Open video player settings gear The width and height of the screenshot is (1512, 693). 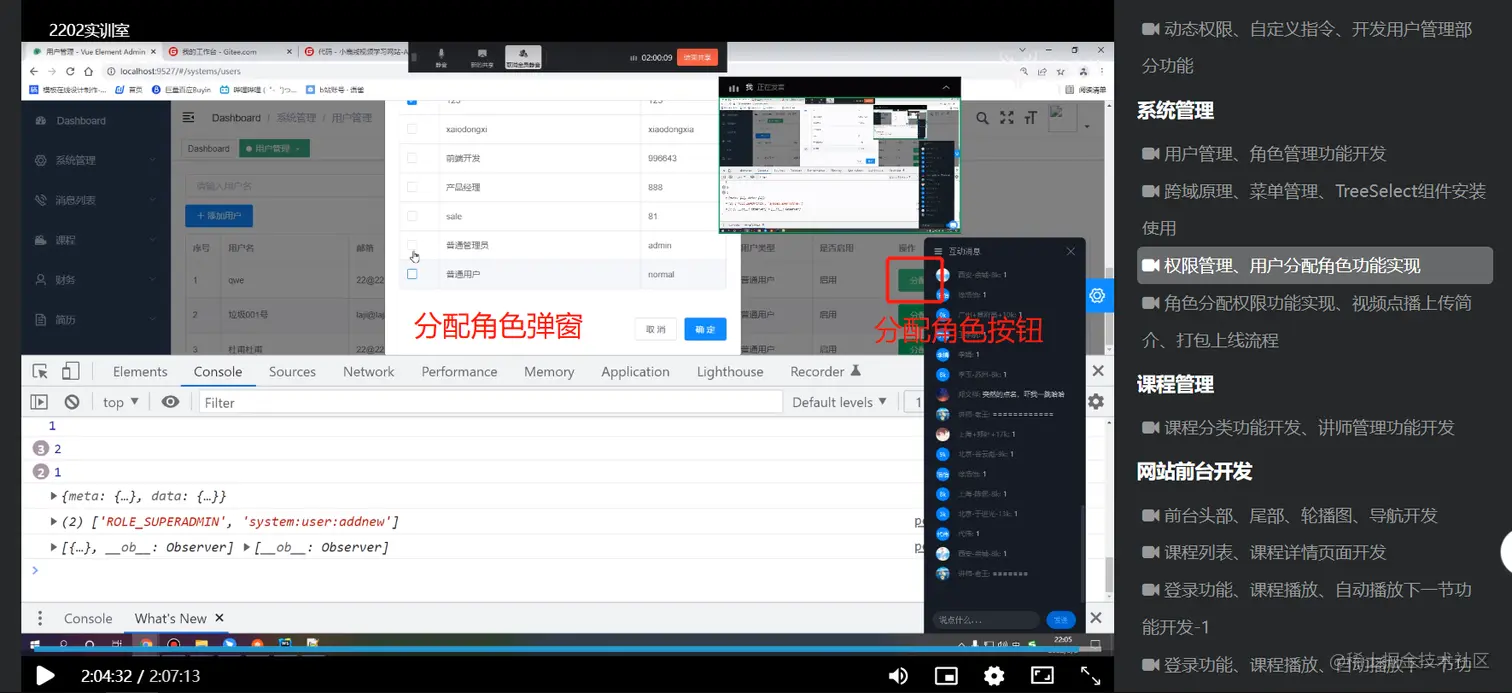point(994,676)
